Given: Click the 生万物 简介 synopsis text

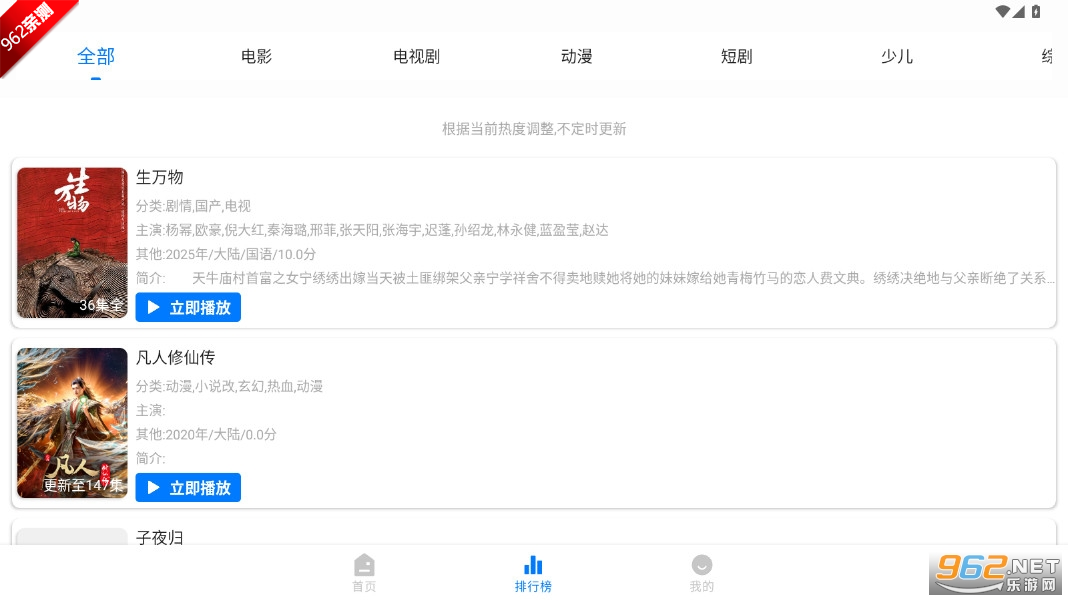Looking at the screenshot, I should coord(595,278).
